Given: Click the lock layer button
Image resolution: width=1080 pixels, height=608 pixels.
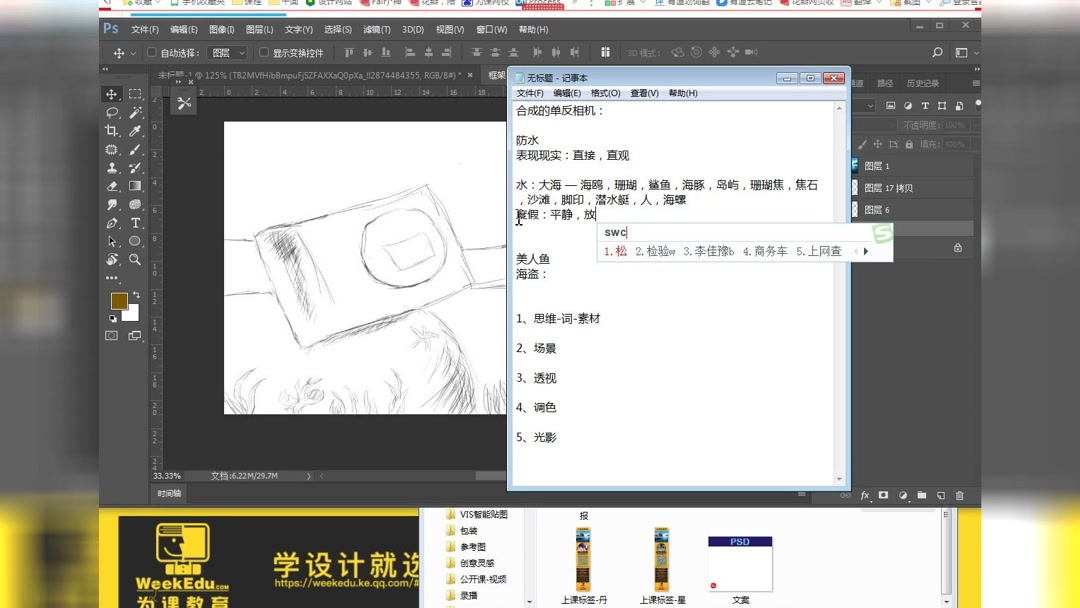Looking at the screenshot, I should pos(908,144).
